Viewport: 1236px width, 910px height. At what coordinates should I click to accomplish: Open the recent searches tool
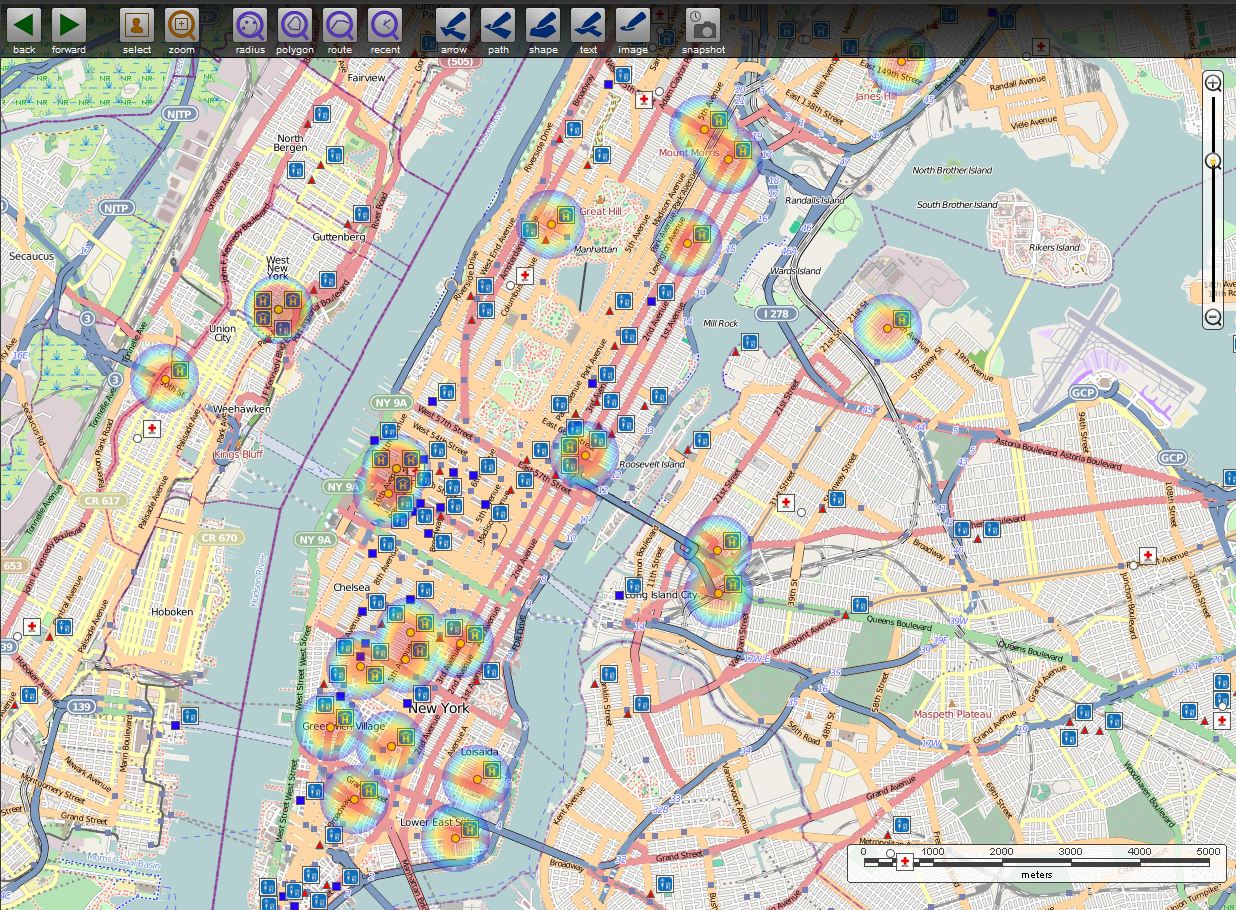(385, 25)
